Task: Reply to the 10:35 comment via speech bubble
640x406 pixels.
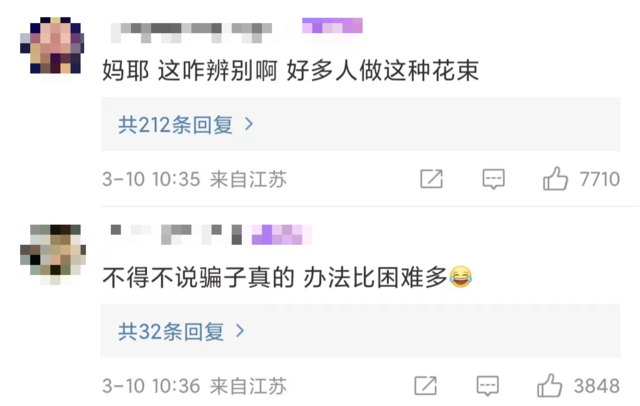Action: click(493, 179)
